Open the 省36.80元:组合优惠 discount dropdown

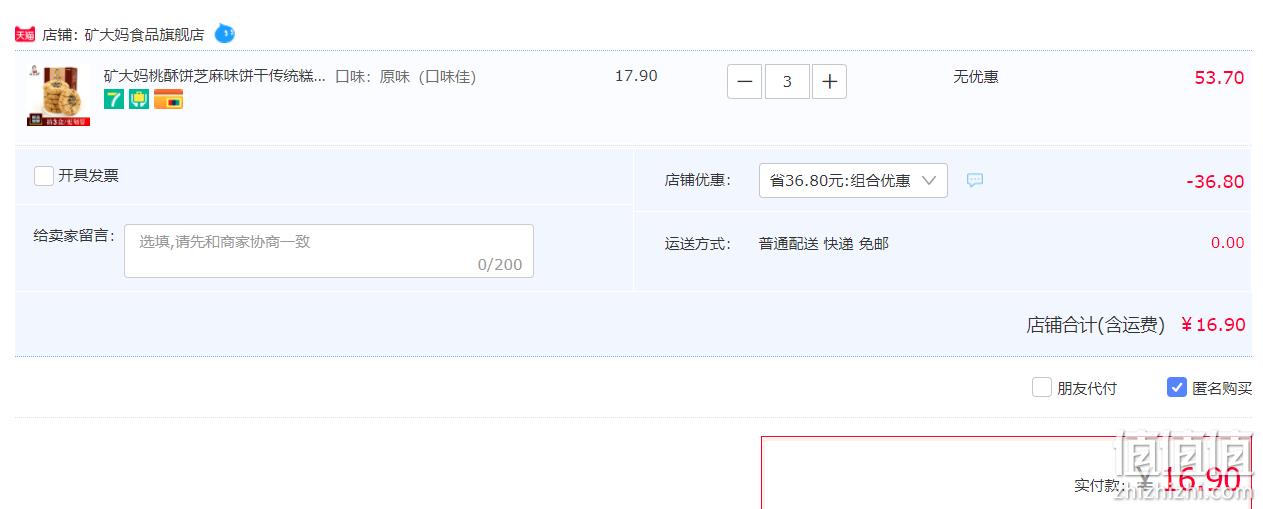coord(853,181)
